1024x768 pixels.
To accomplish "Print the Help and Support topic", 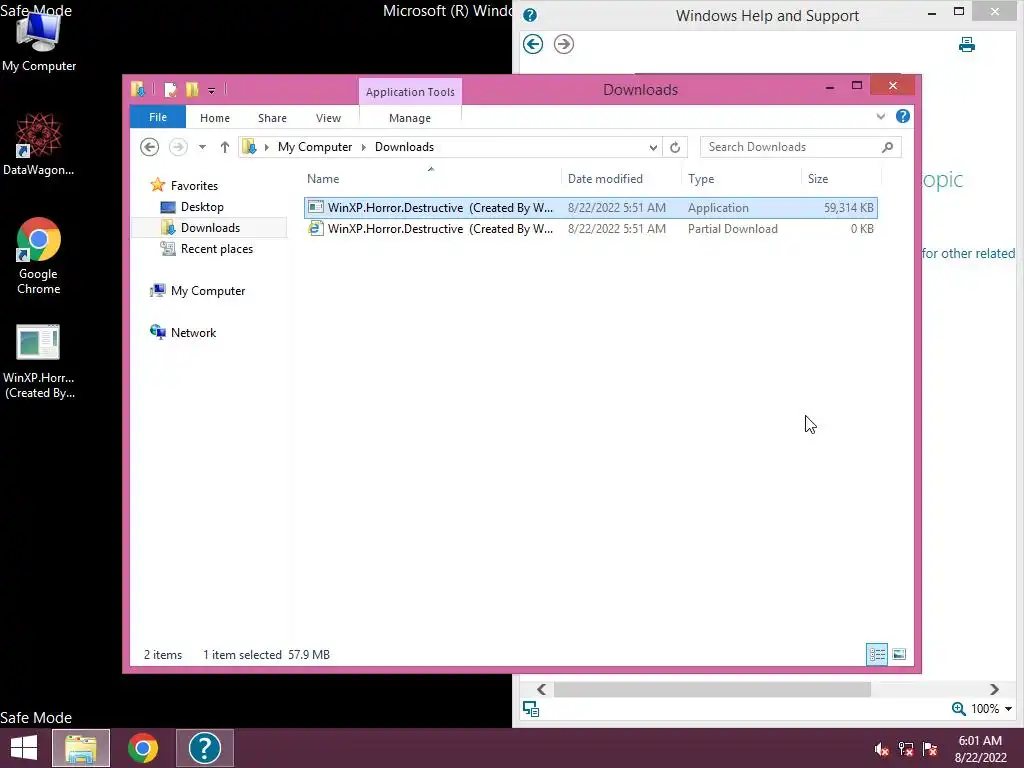I will click(x=967, y=44).
